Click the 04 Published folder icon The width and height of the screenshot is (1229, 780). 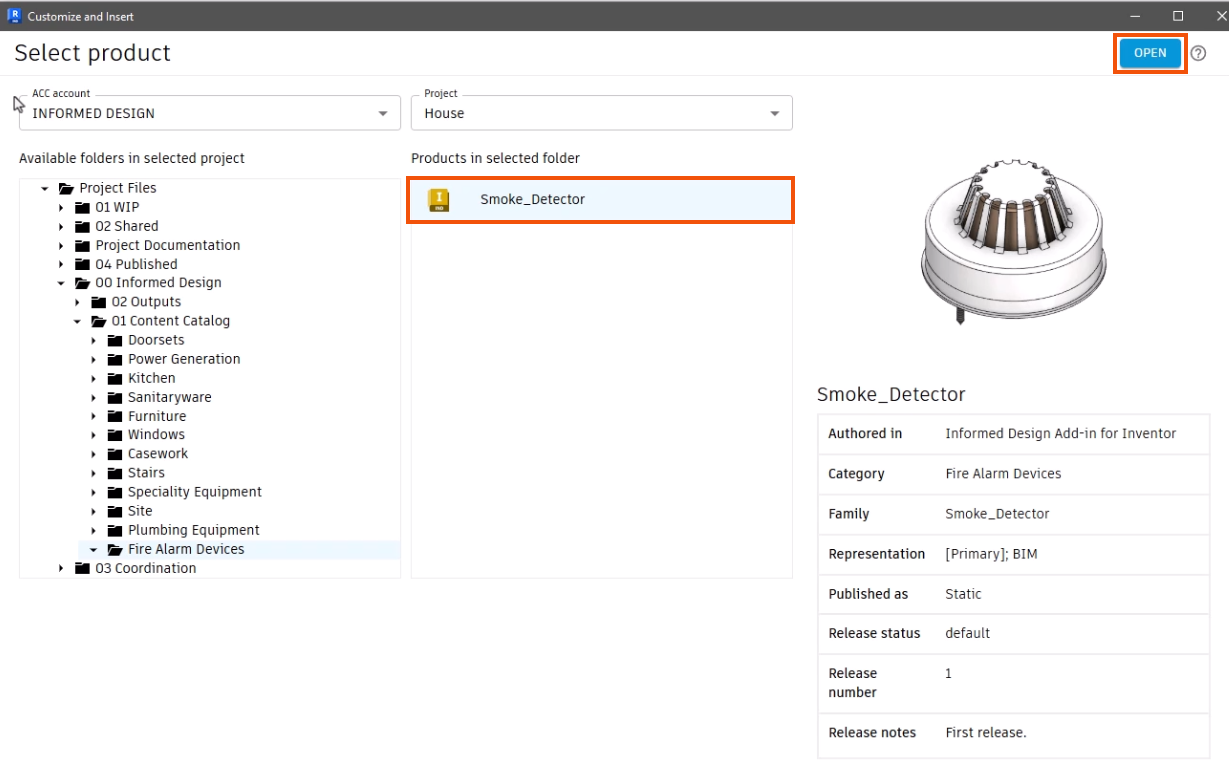(83, 264)
